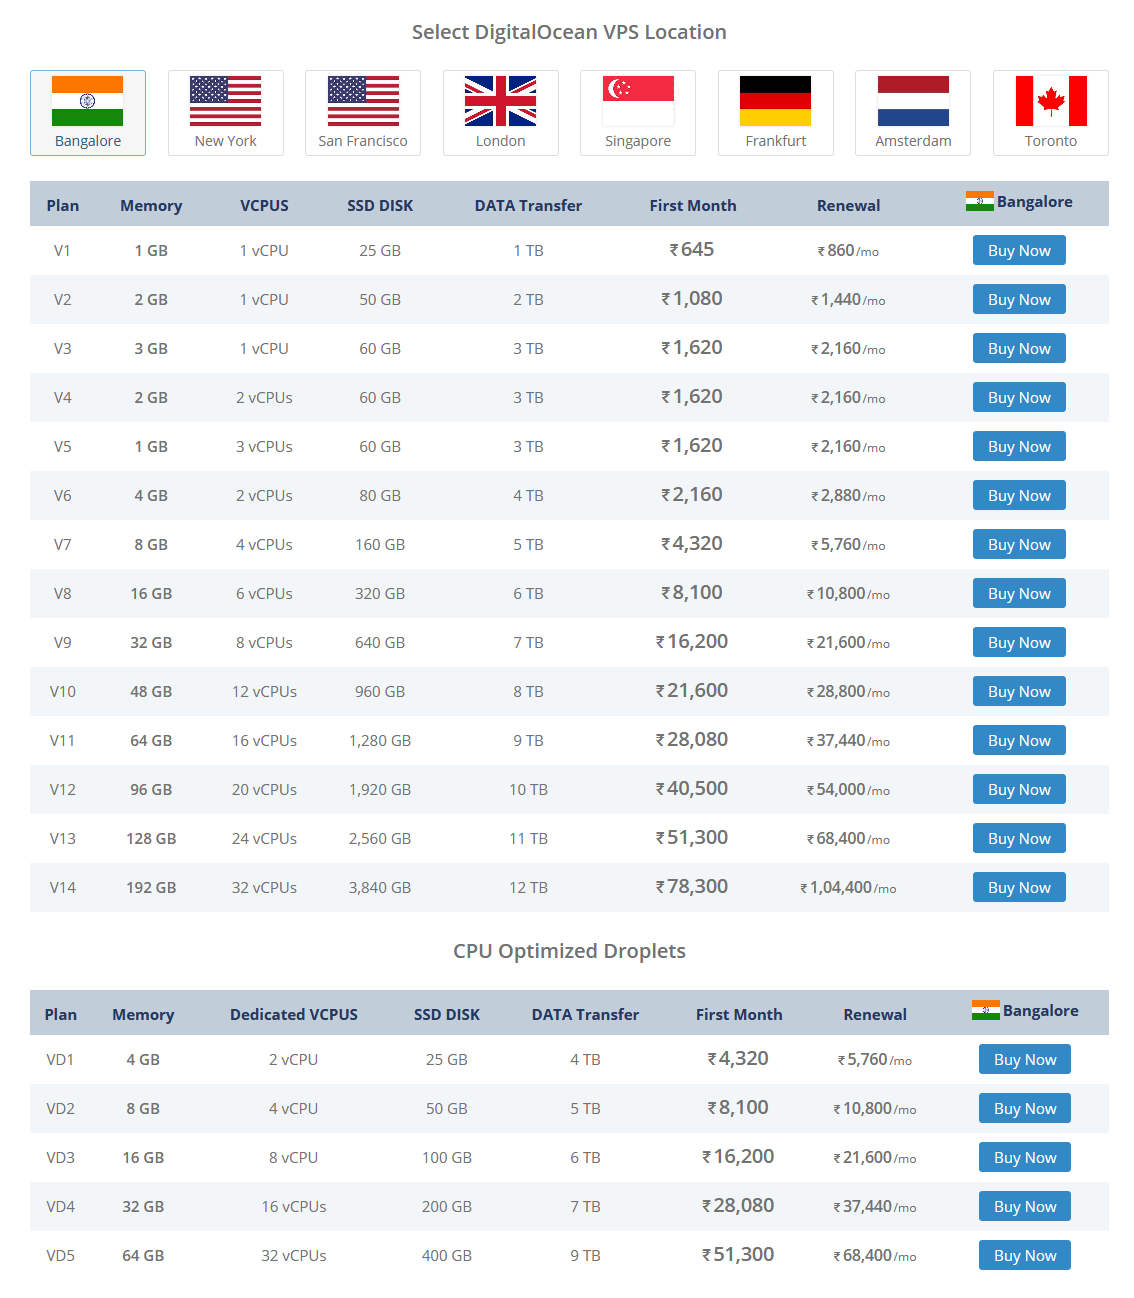Buy the VD3 plan with 8 vCPU

[1024, 1157]
